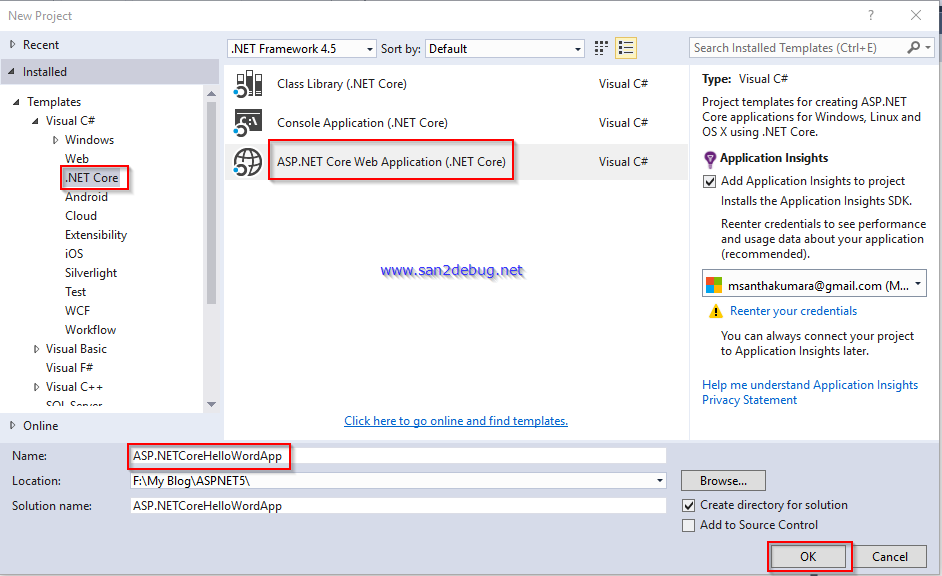
Task: Select ASP.NET Core Web Application (.NET Core) template
Action: click(x=456, y=162)
